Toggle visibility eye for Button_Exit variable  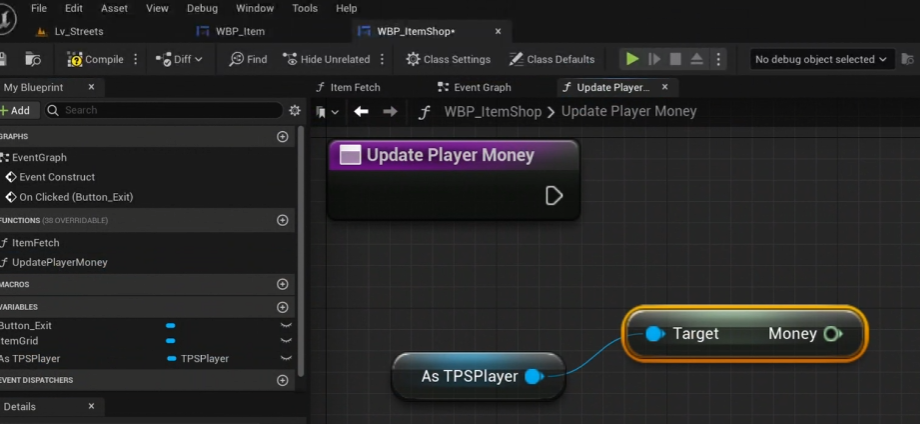pyautogui.click(x=286, y=325)
